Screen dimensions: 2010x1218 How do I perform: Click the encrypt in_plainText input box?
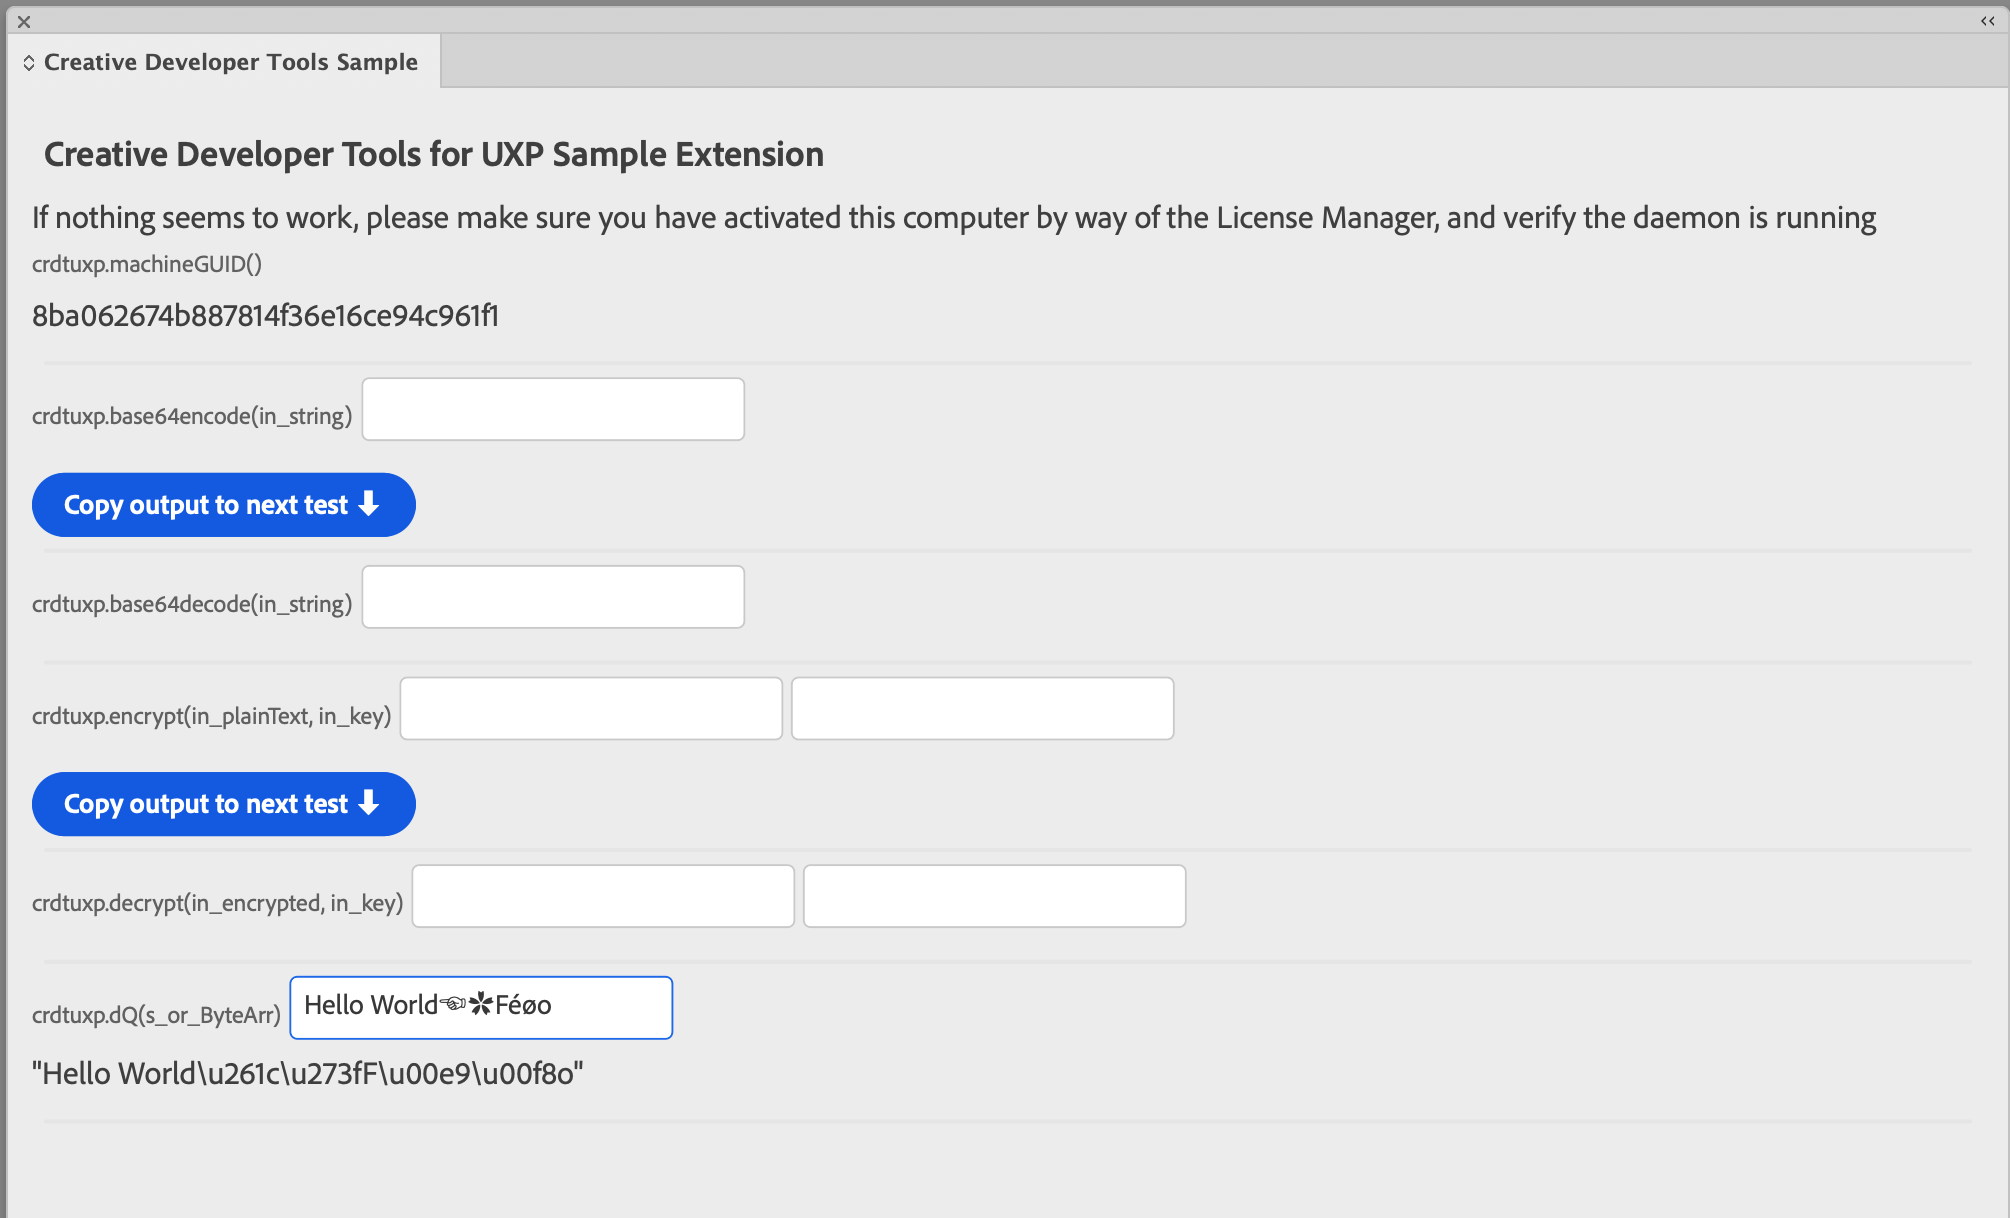pyautogui.click(x=591, y=709)
